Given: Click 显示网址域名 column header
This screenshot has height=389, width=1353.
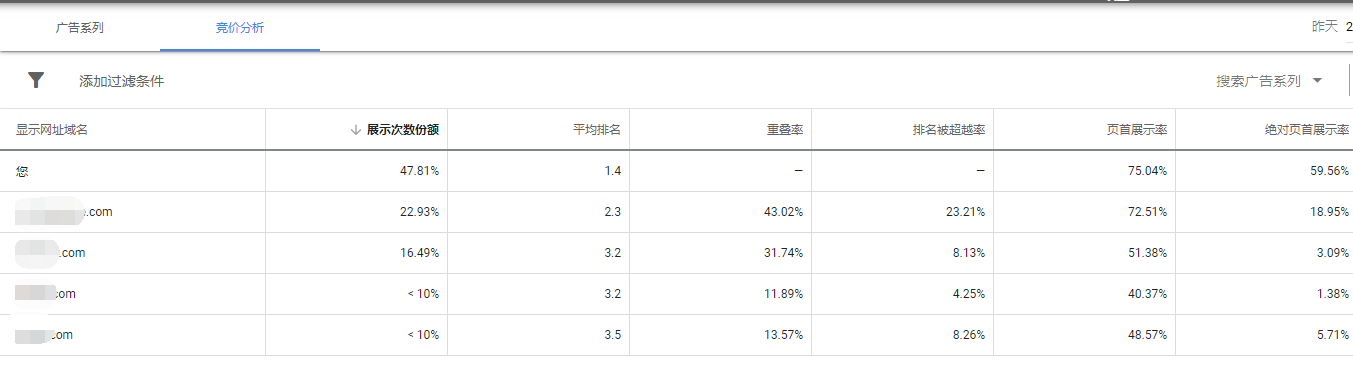Looking at the screenshot, I should (x=52, y=130).
